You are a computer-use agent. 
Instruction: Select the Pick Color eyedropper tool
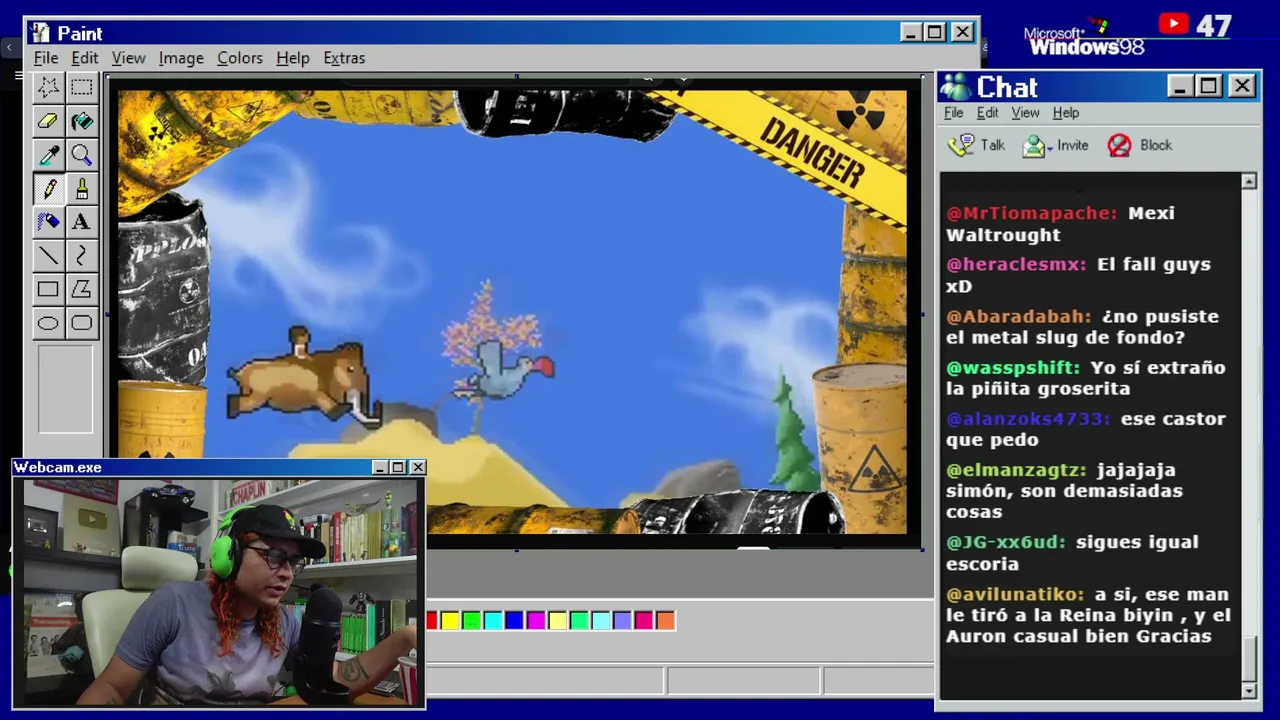point(48,155)
